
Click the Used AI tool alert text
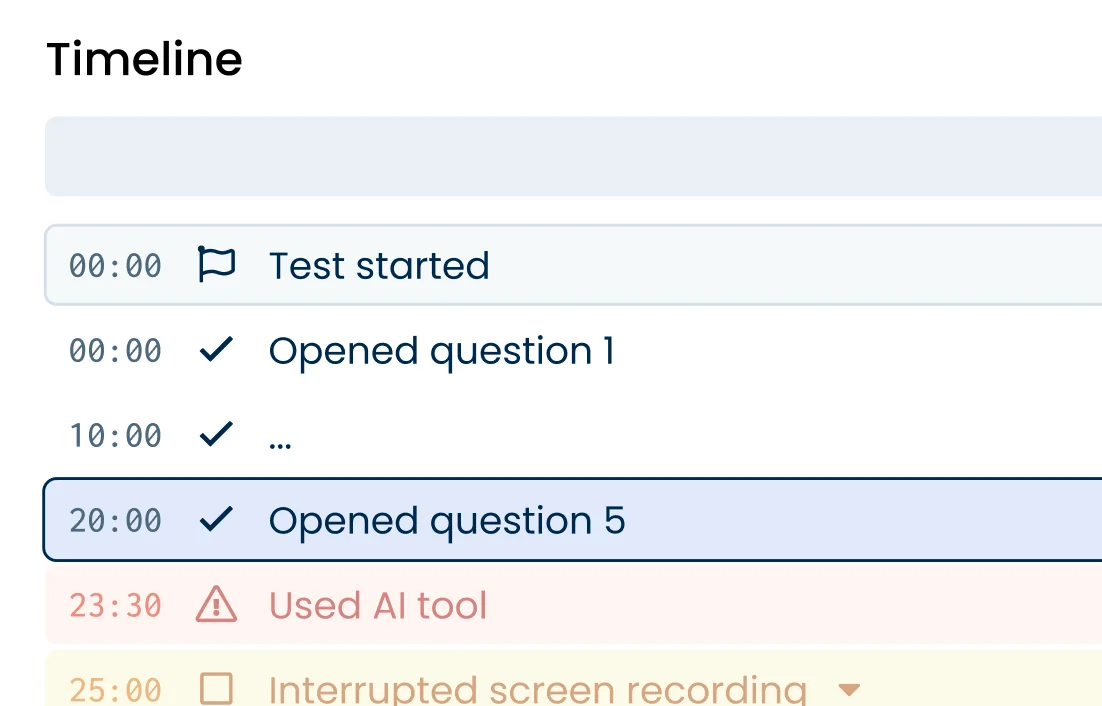pyautogui.click(x=378, y=606)
